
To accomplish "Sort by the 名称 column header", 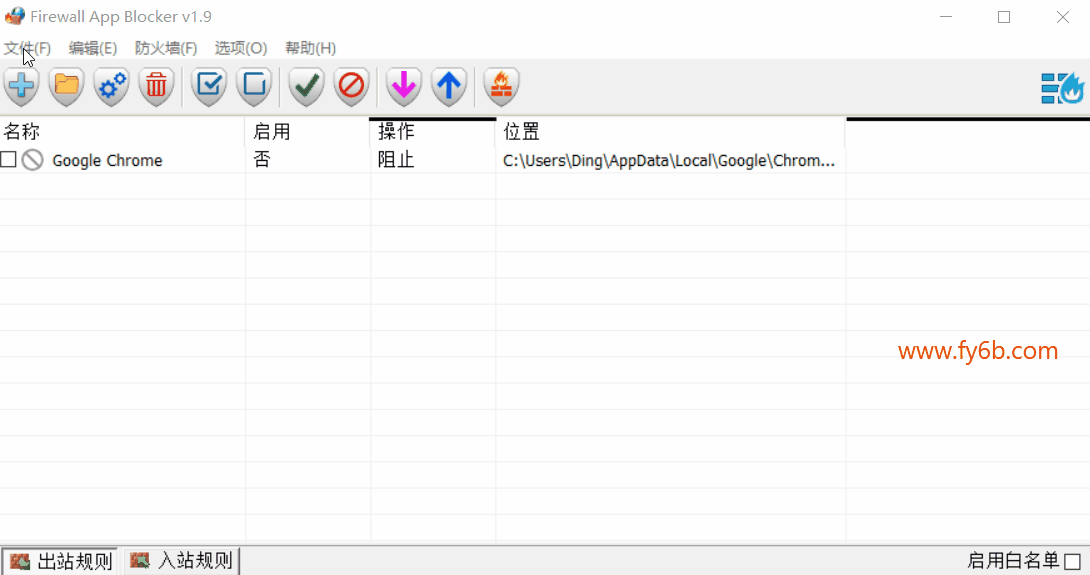I will tap(122, 131).
